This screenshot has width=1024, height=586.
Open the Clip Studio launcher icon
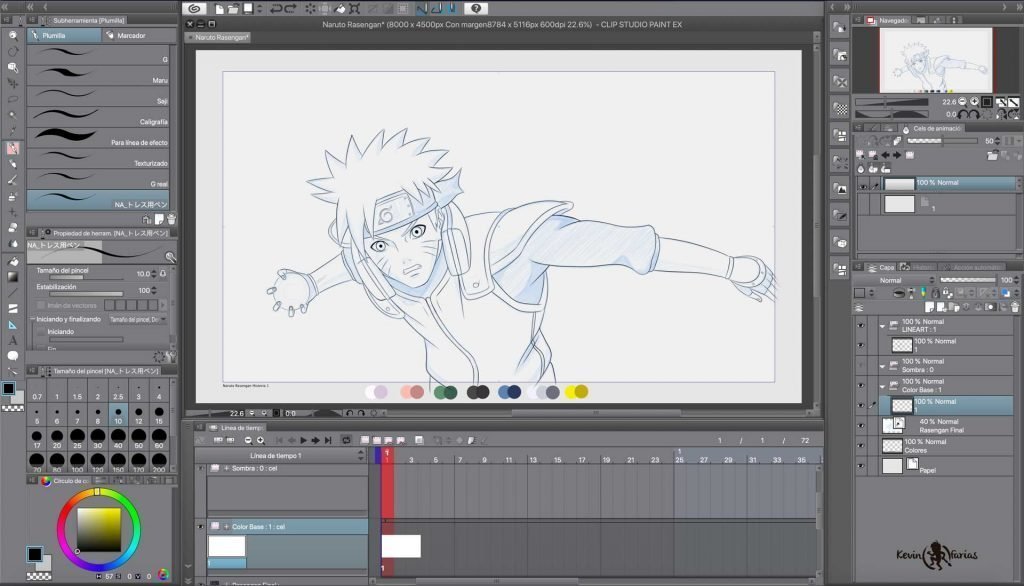[x=194, y=8]
